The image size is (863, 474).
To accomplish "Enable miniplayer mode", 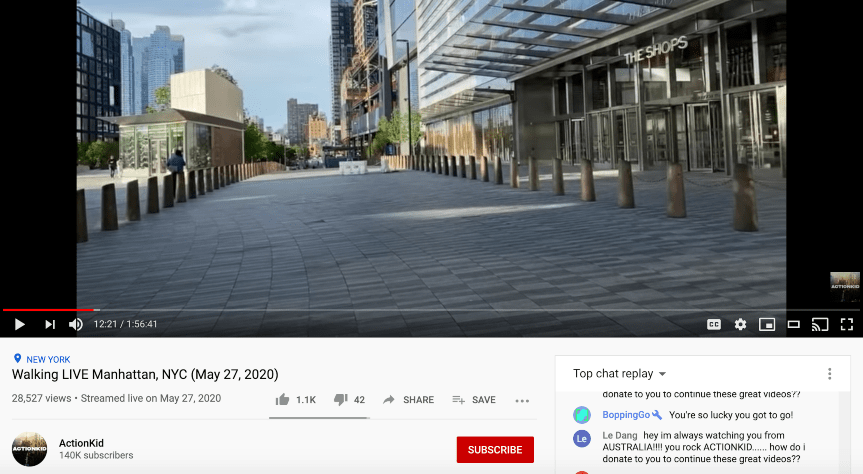I will [767, 324].
